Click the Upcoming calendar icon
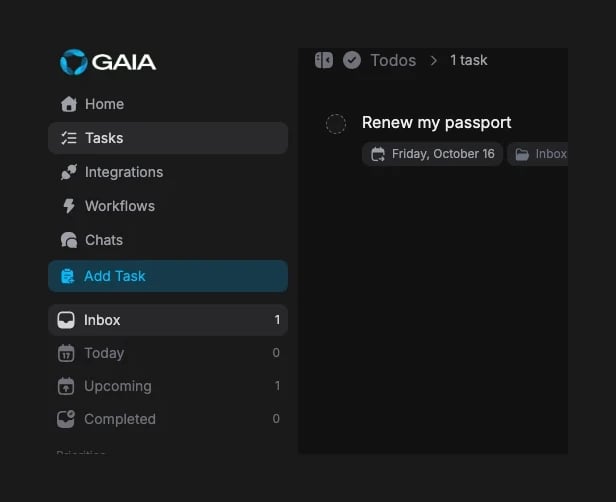 click(66, 386)
